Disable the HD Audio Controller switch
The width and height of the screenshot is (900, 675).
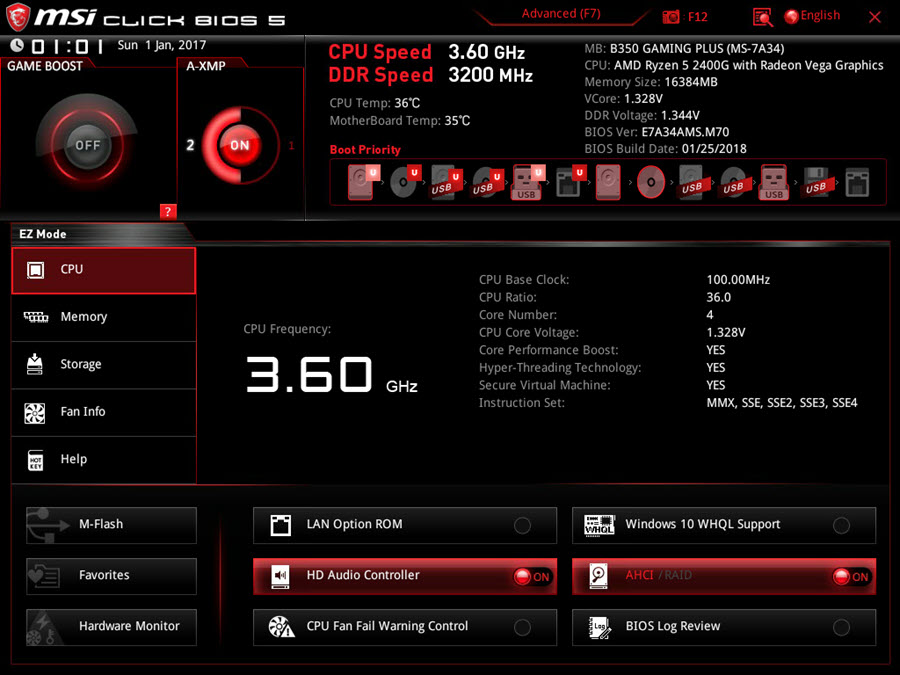(x=531, y=577)
